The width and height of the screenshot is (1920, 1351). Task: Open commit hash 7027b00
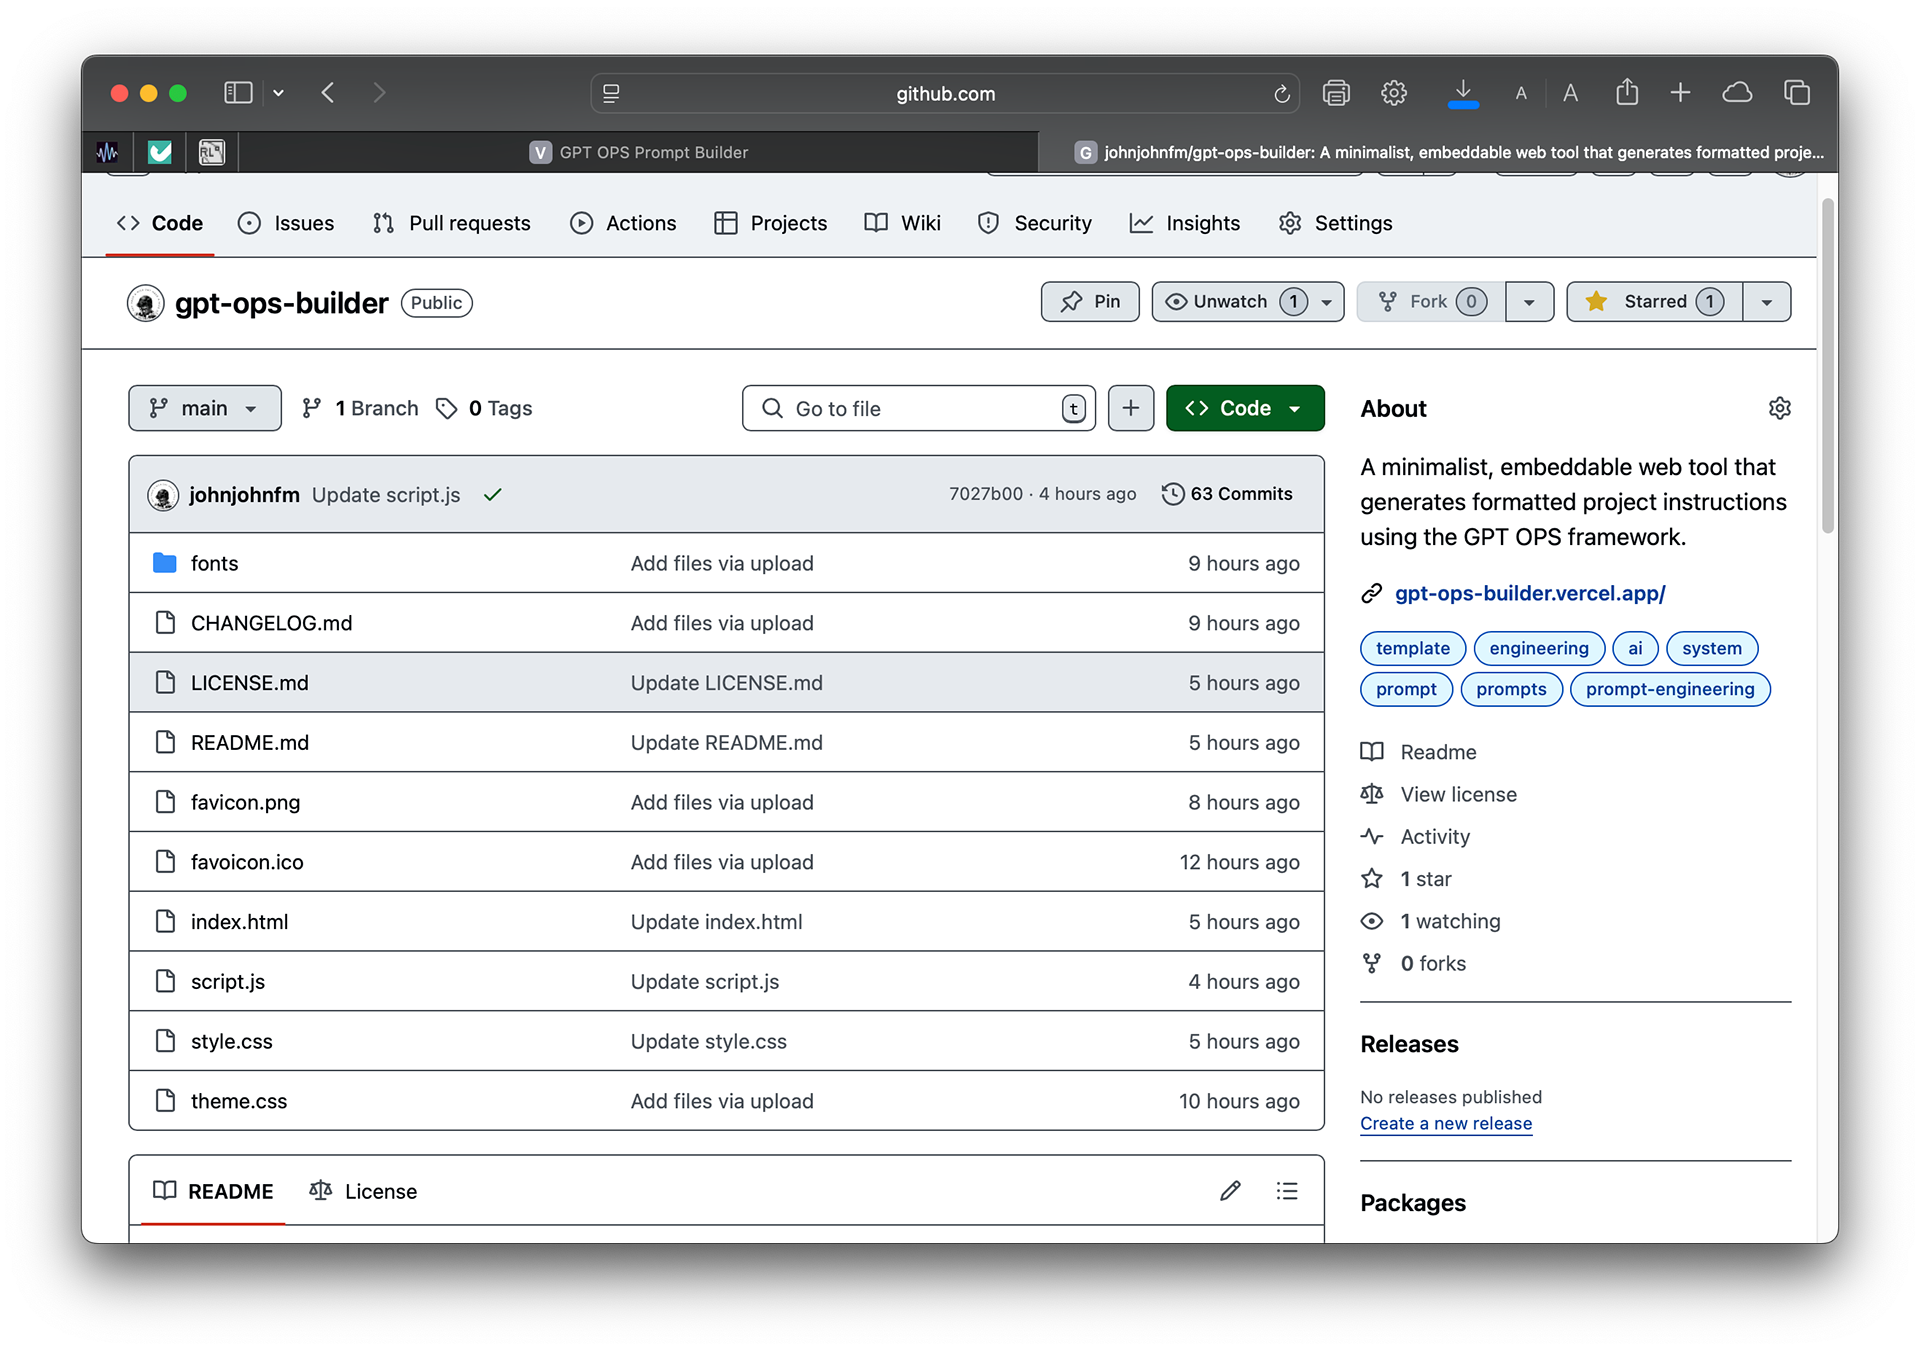click(986, 494)
